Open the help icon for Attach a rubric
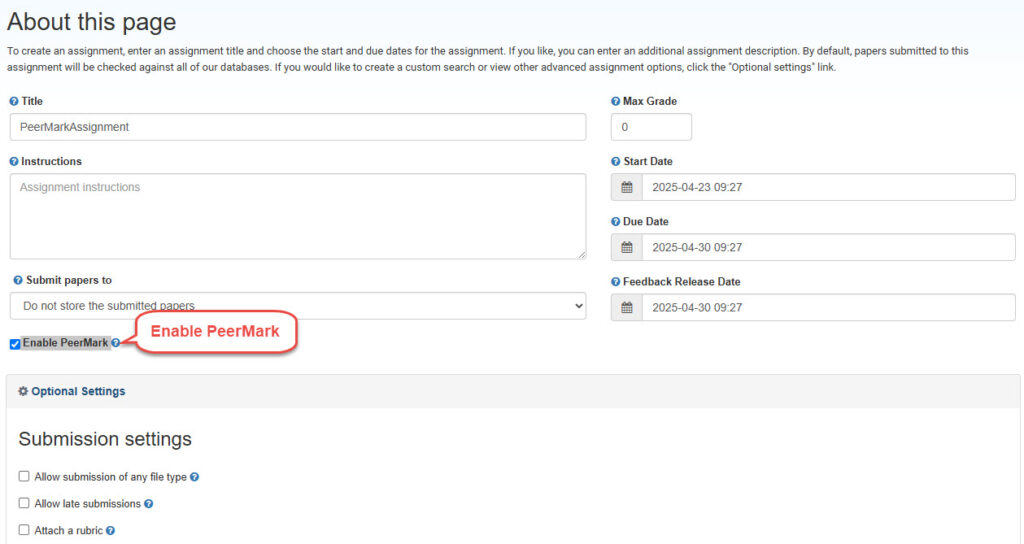This screenshot has height=544, width=1024. click(x=110, y=531)
